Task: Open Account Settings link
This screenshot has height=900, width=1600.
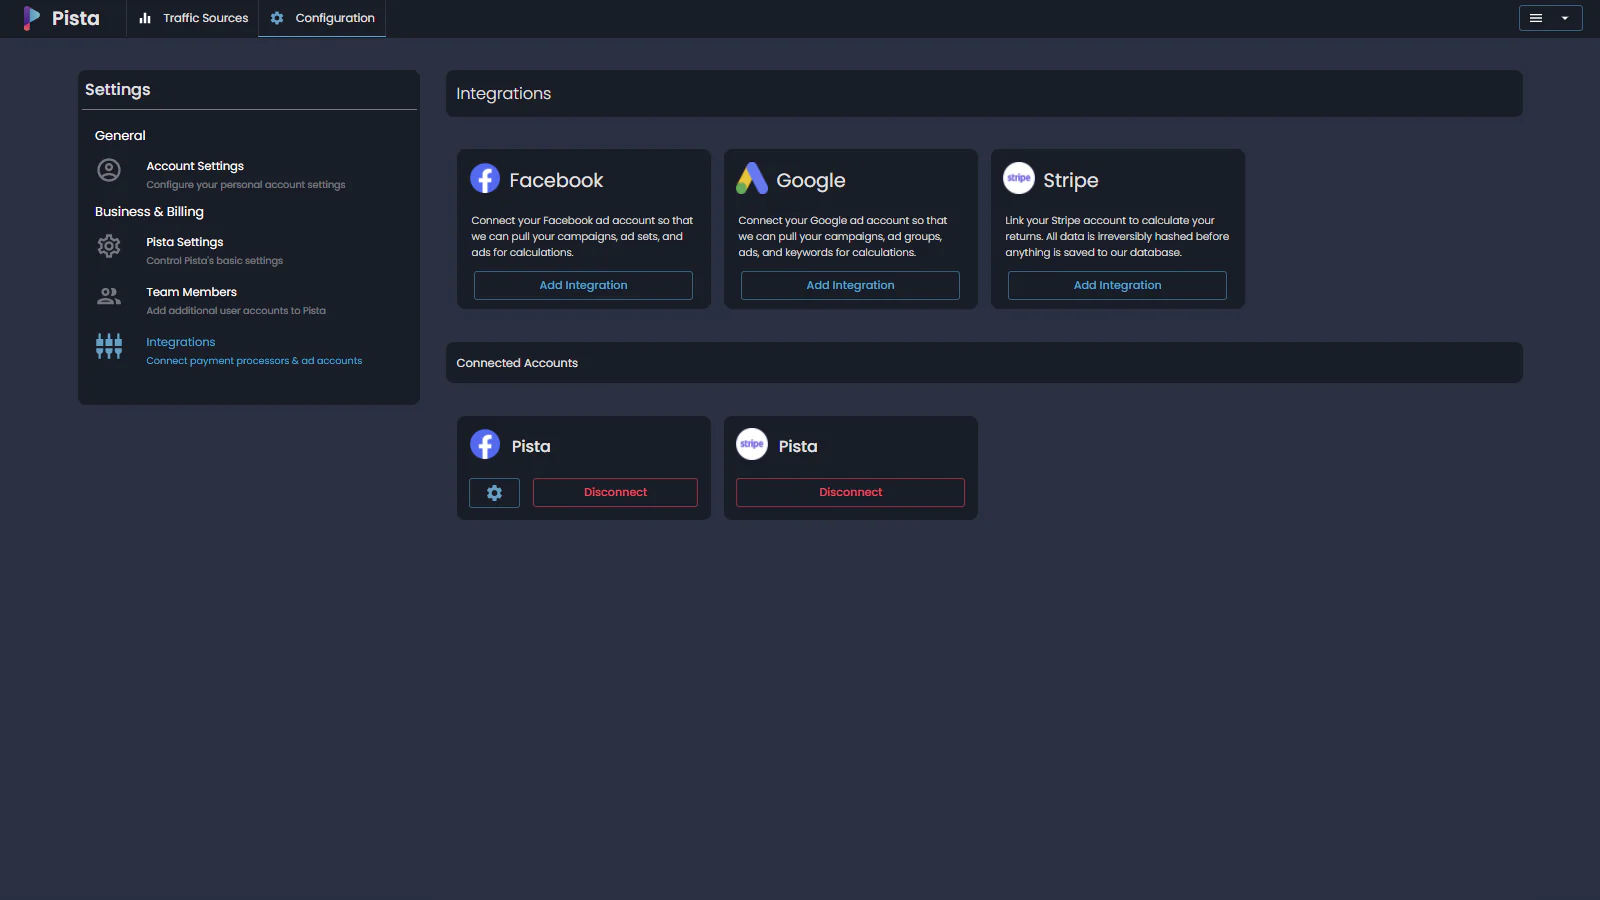Action: 195,166
